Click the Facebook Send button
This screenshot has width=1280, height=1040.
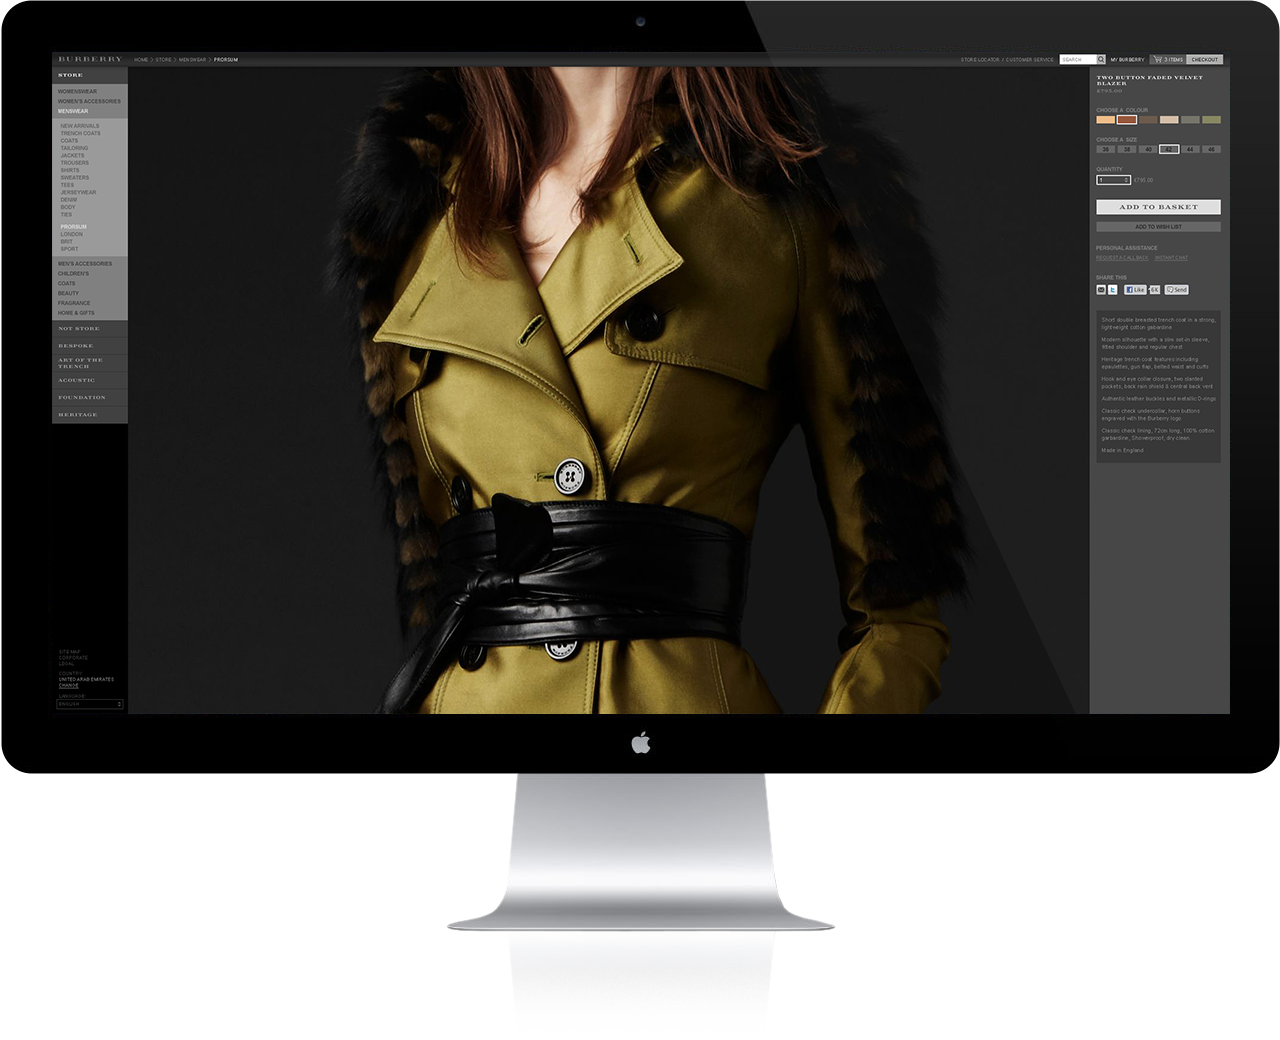pos(1177,290)
